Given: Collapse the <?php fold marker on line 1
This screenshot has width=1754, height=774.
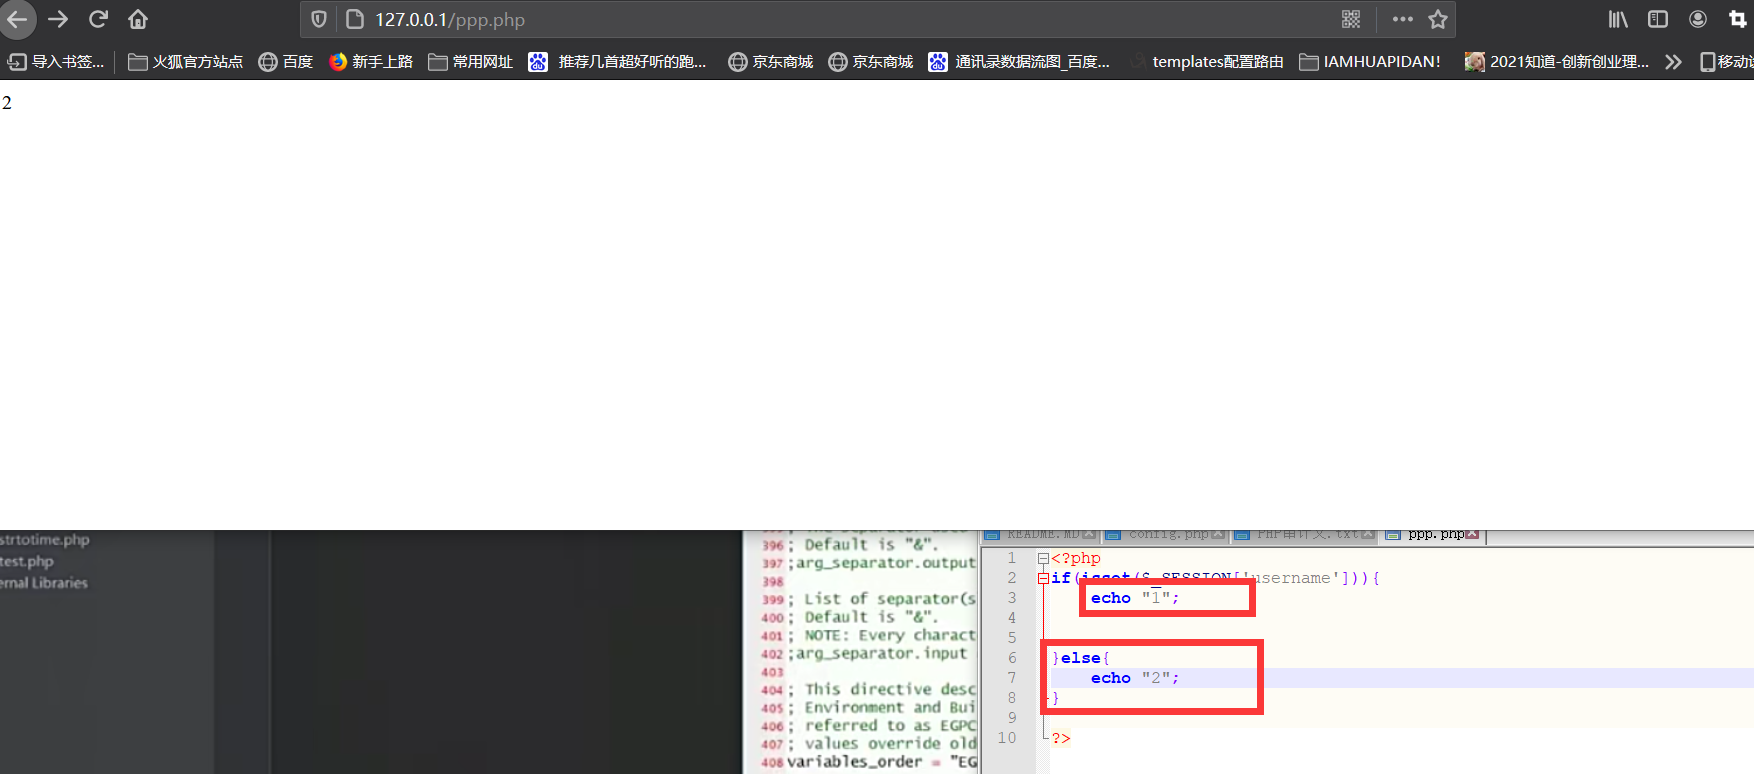Looking at the screenshot, I should tap(1043, 559).
